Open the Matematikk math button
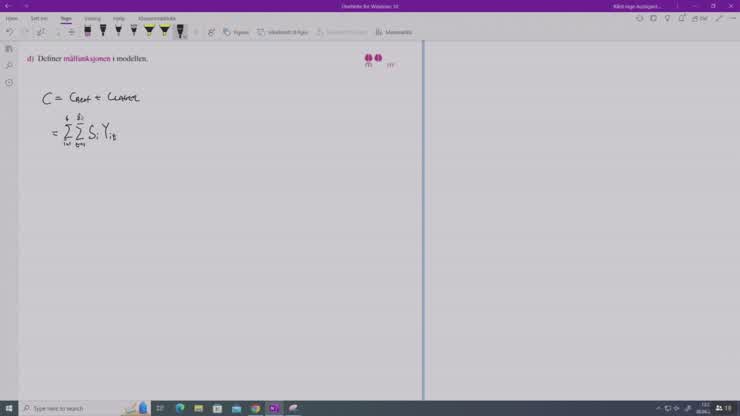740x416 pixels. [x=393, y=32]
